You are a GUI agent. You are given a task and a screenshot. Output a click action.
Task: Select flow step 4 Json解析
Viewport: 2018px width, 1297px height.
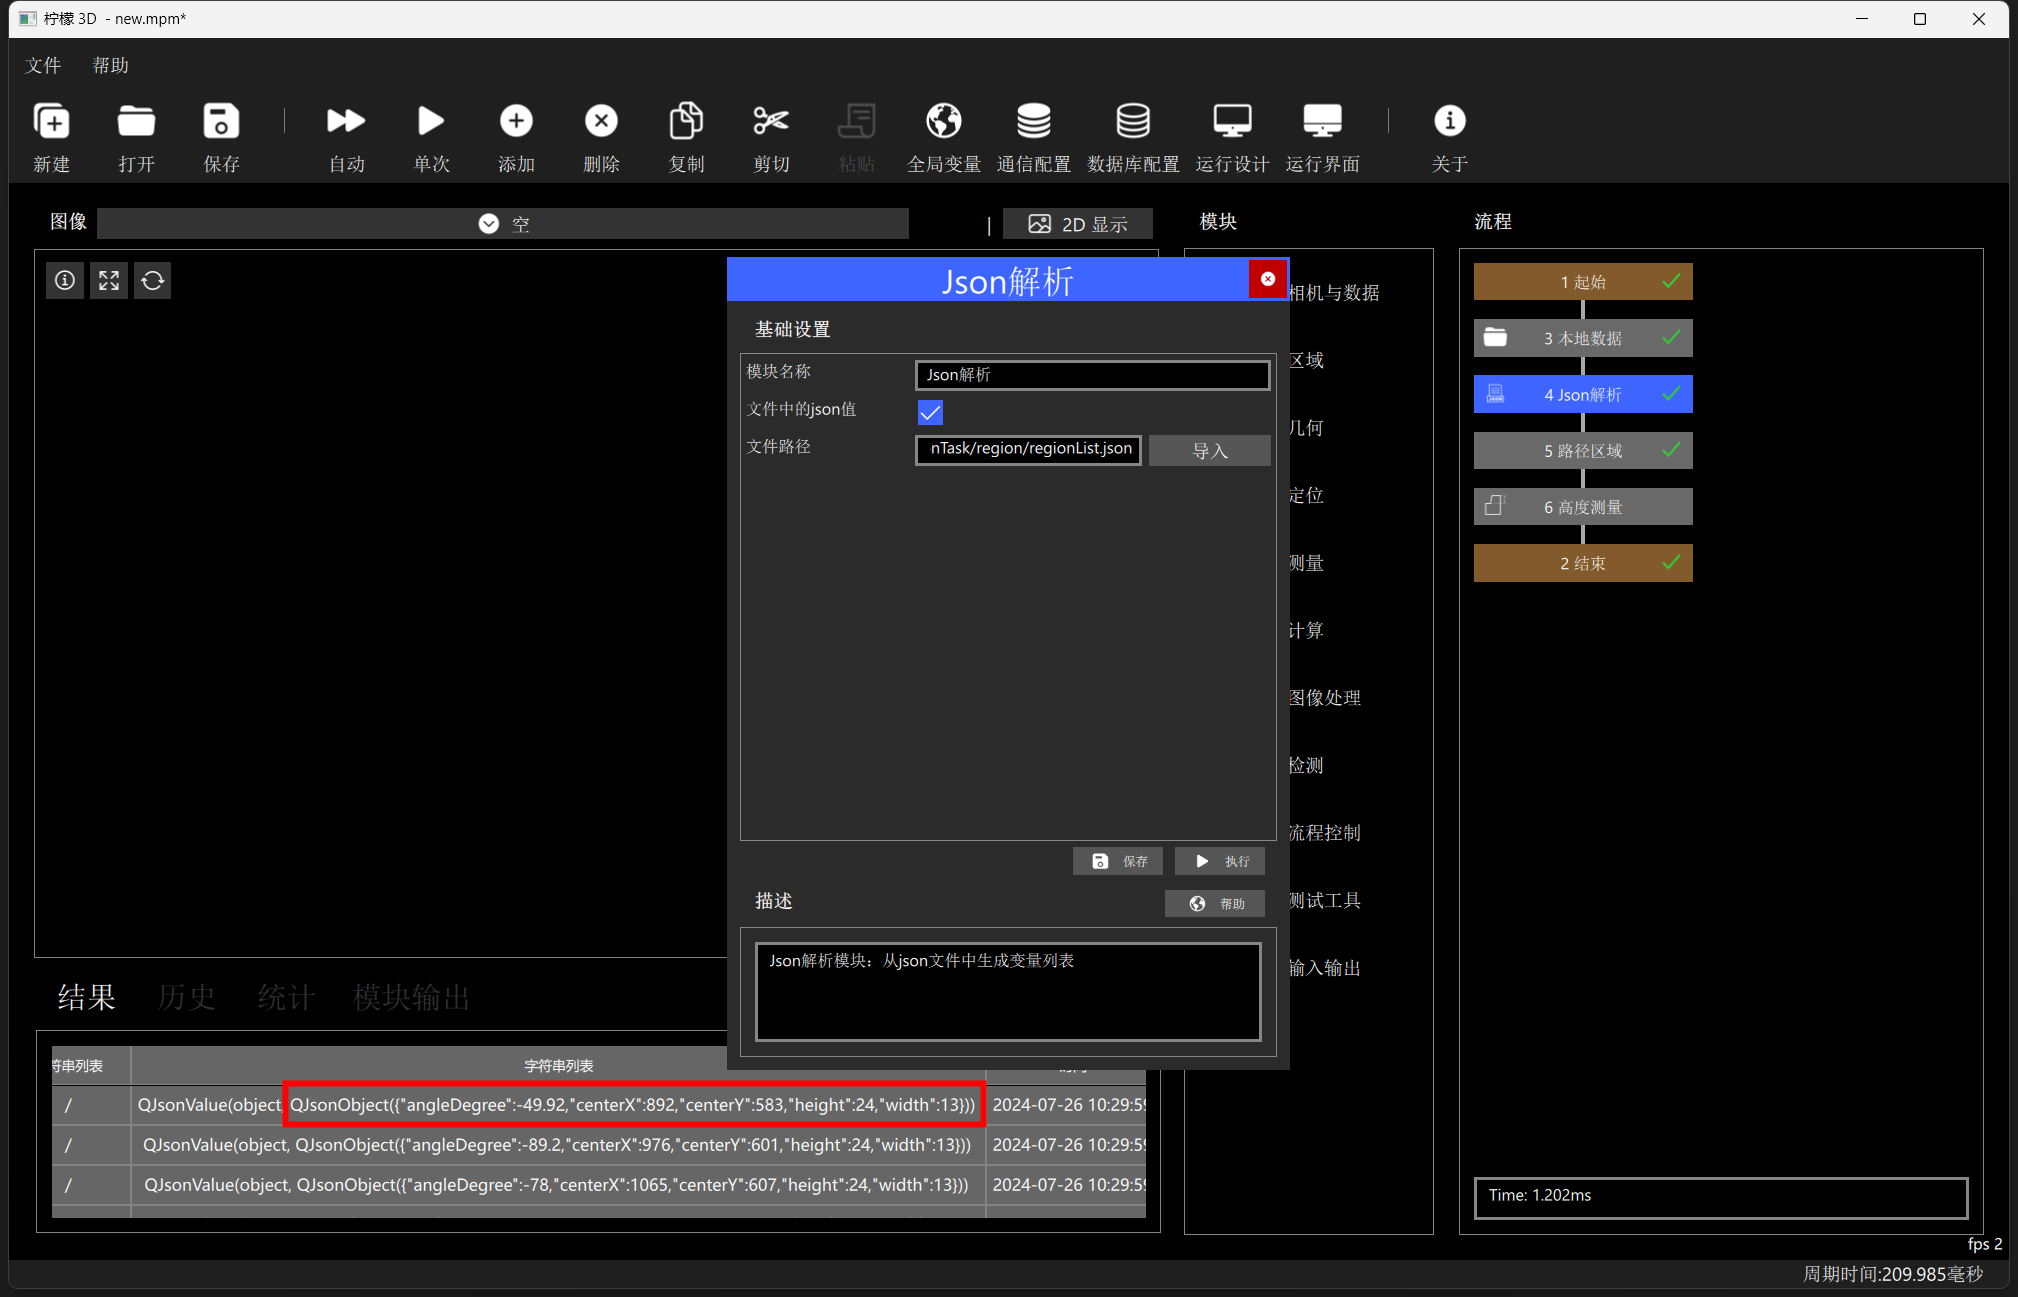(x=1583, y=394)
